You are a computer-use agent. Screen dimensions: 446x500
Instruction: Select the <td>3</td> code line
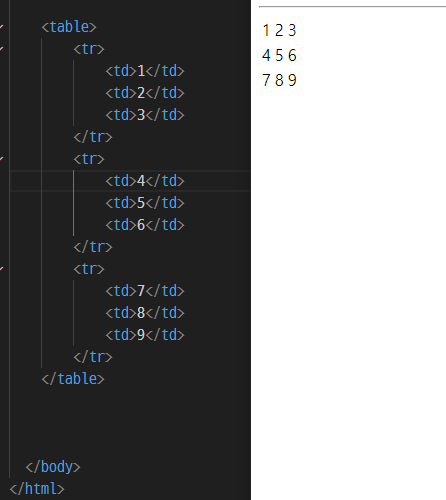point(145,115)
